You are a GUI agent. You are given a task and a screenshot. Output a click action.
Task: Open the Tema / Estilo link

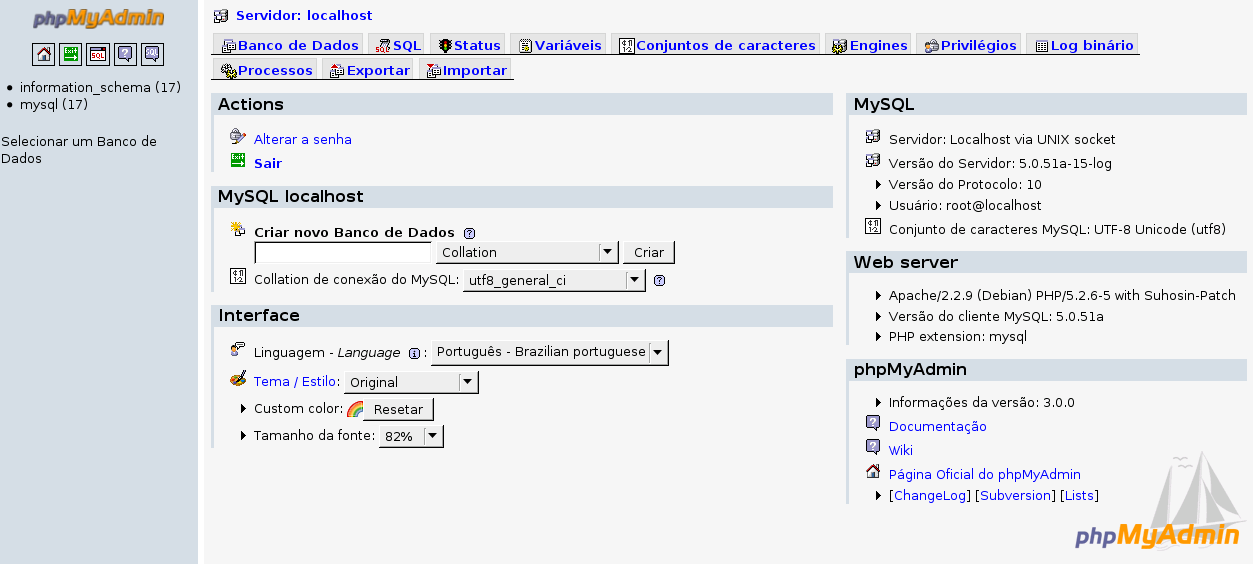(x=295, y=381)
